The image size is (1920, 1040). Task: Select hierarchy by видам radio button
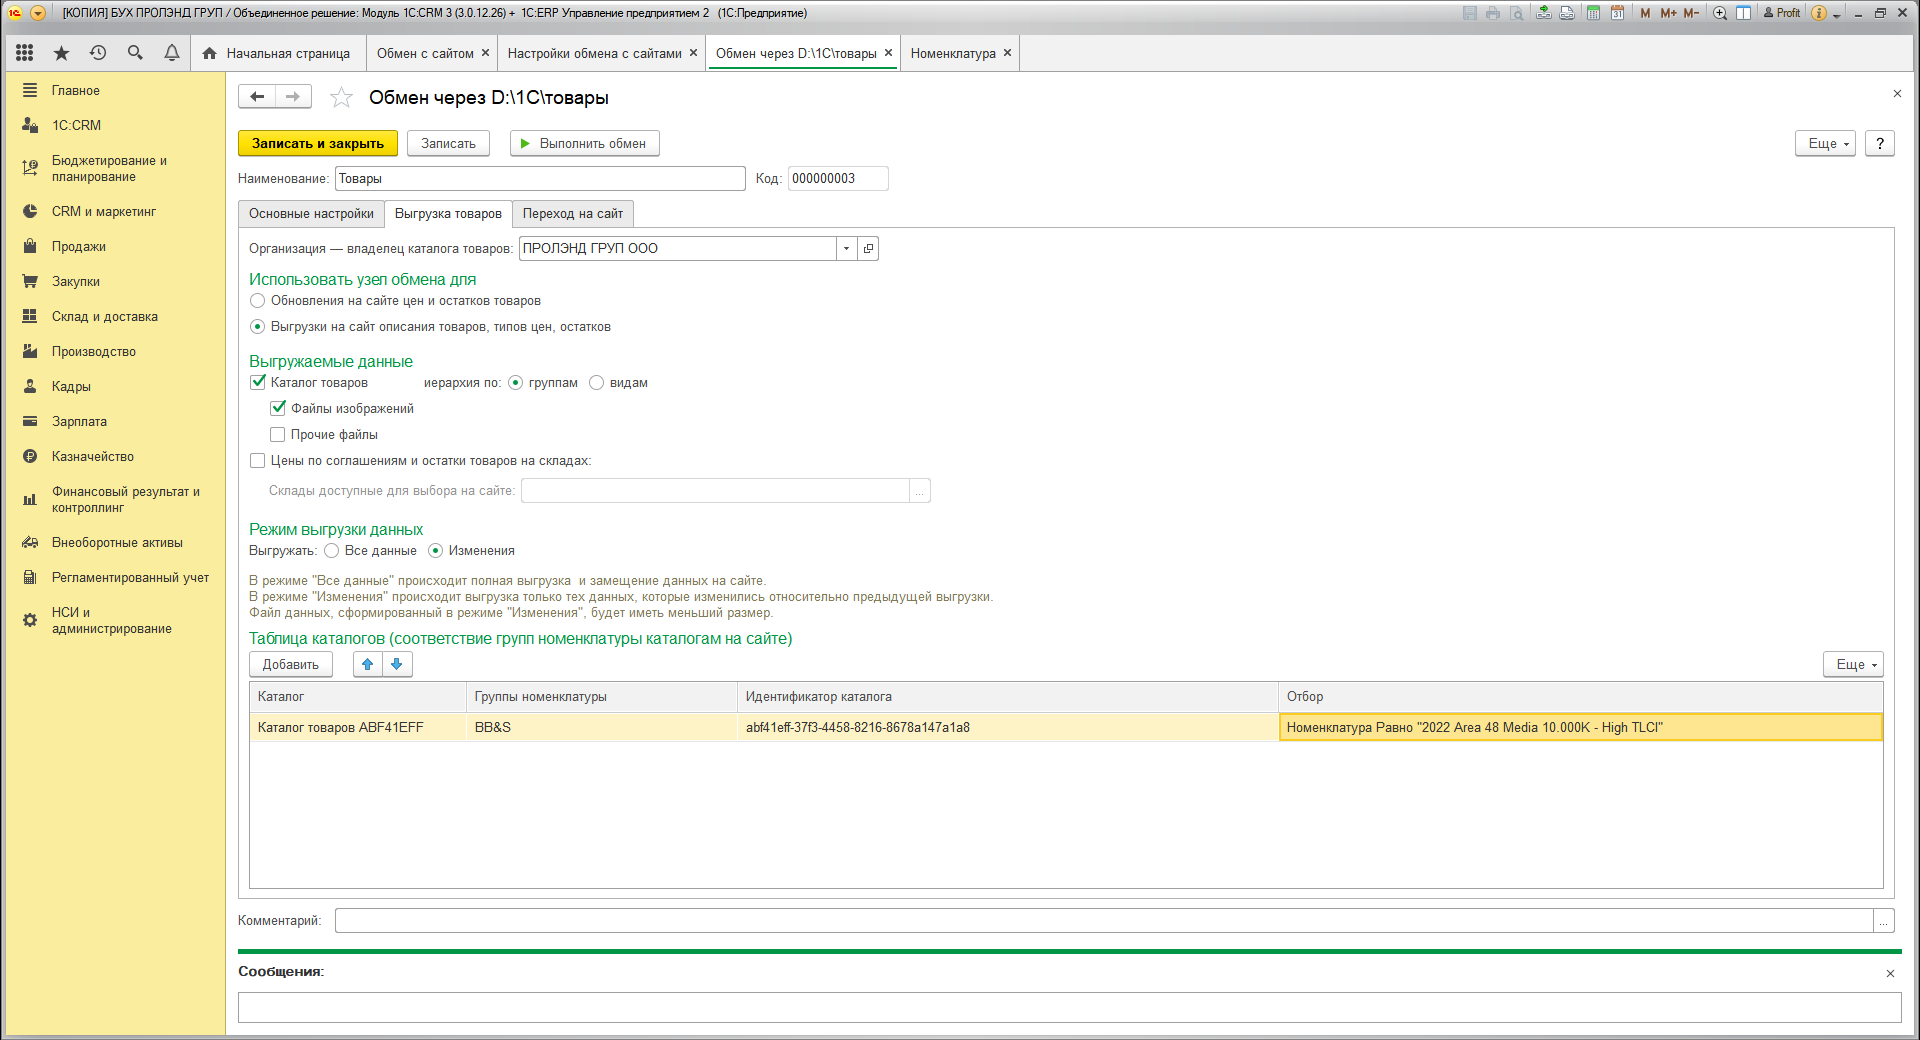[597, 383]
